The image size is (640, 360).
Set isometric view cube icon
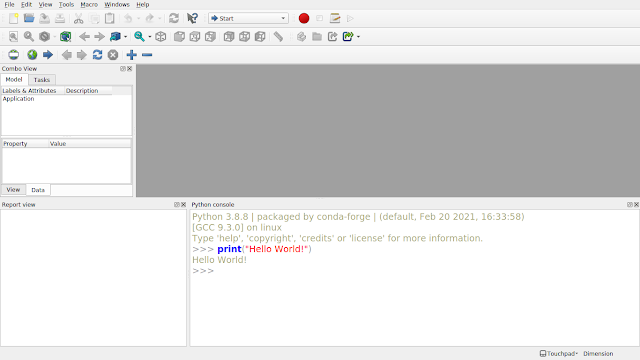pyautogui.click(x=161, y=37)
